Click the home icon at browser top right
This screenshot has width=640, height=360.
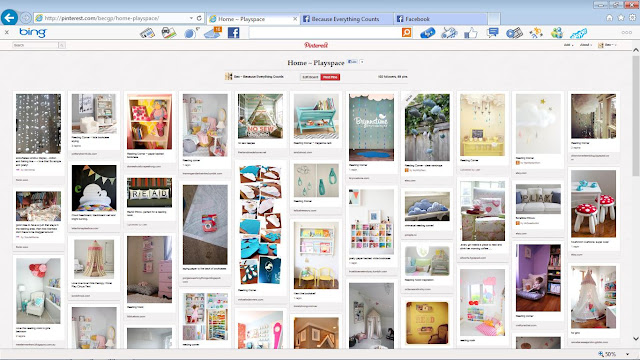coord(609,18)
